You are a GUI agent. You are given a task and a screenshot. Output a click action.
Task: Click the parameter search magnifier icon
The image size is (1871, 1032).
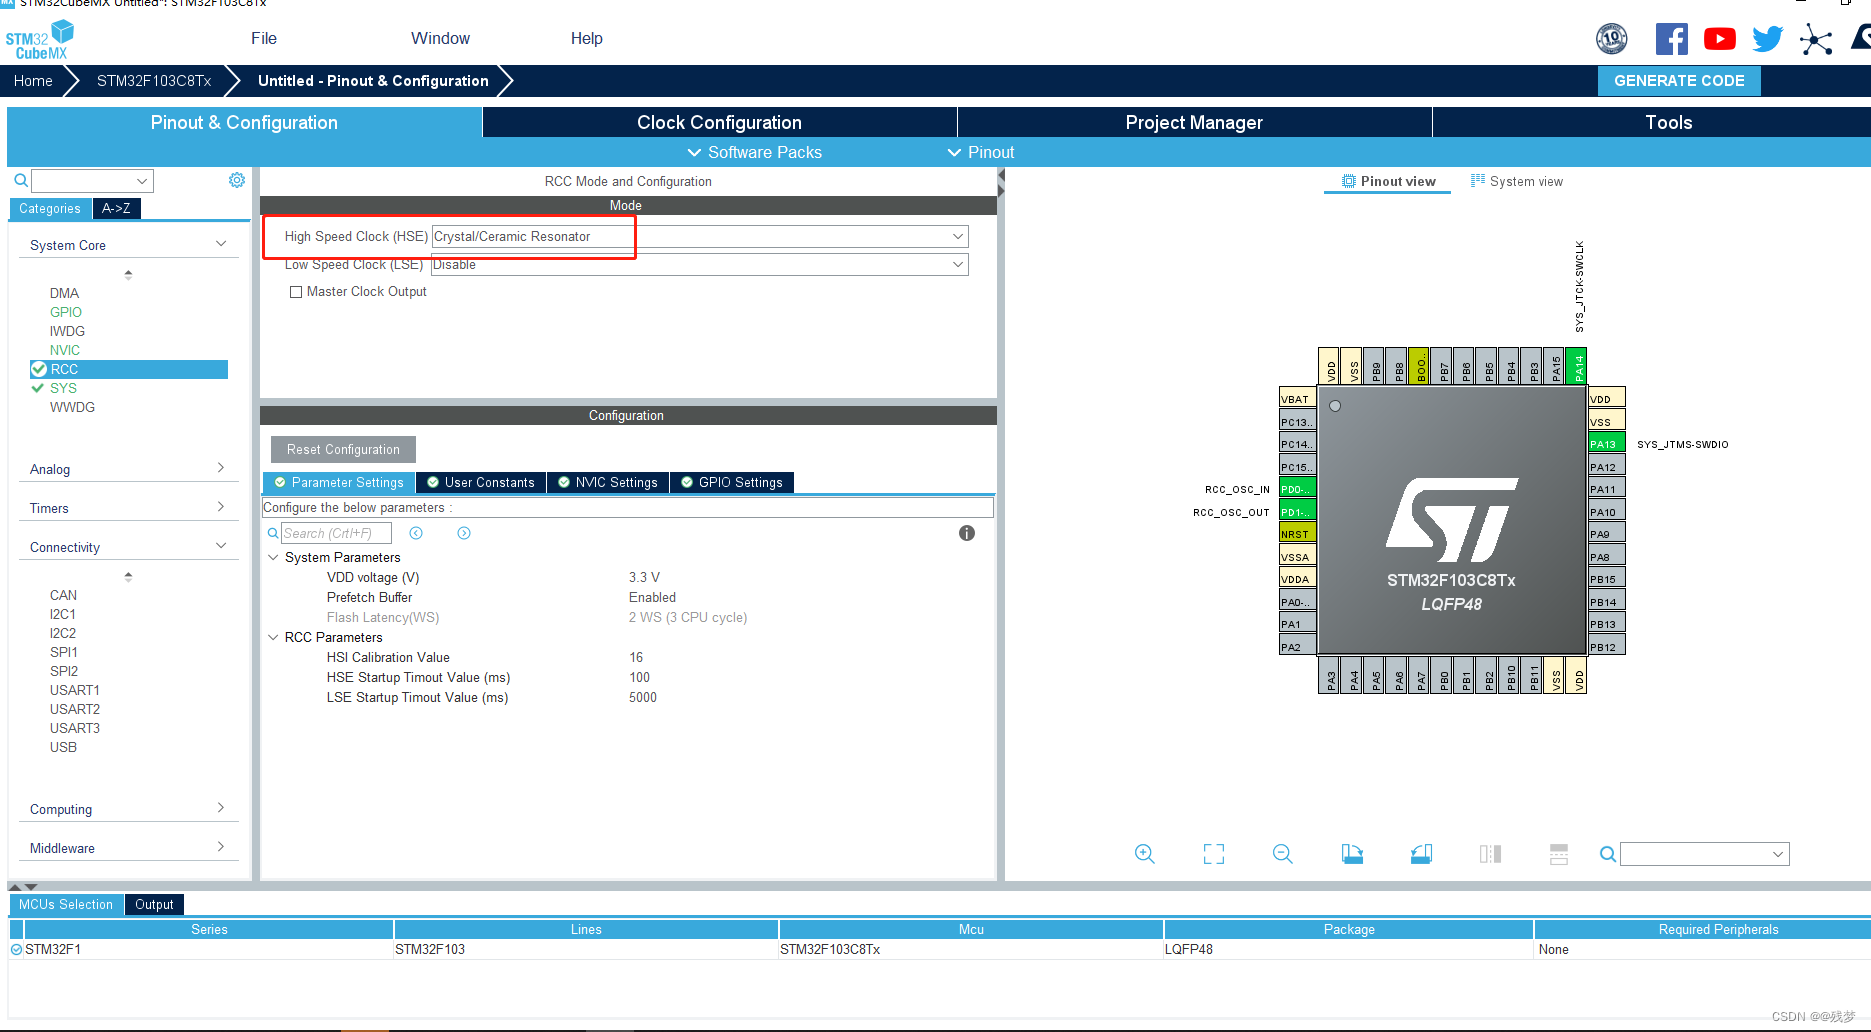(273, 534)
